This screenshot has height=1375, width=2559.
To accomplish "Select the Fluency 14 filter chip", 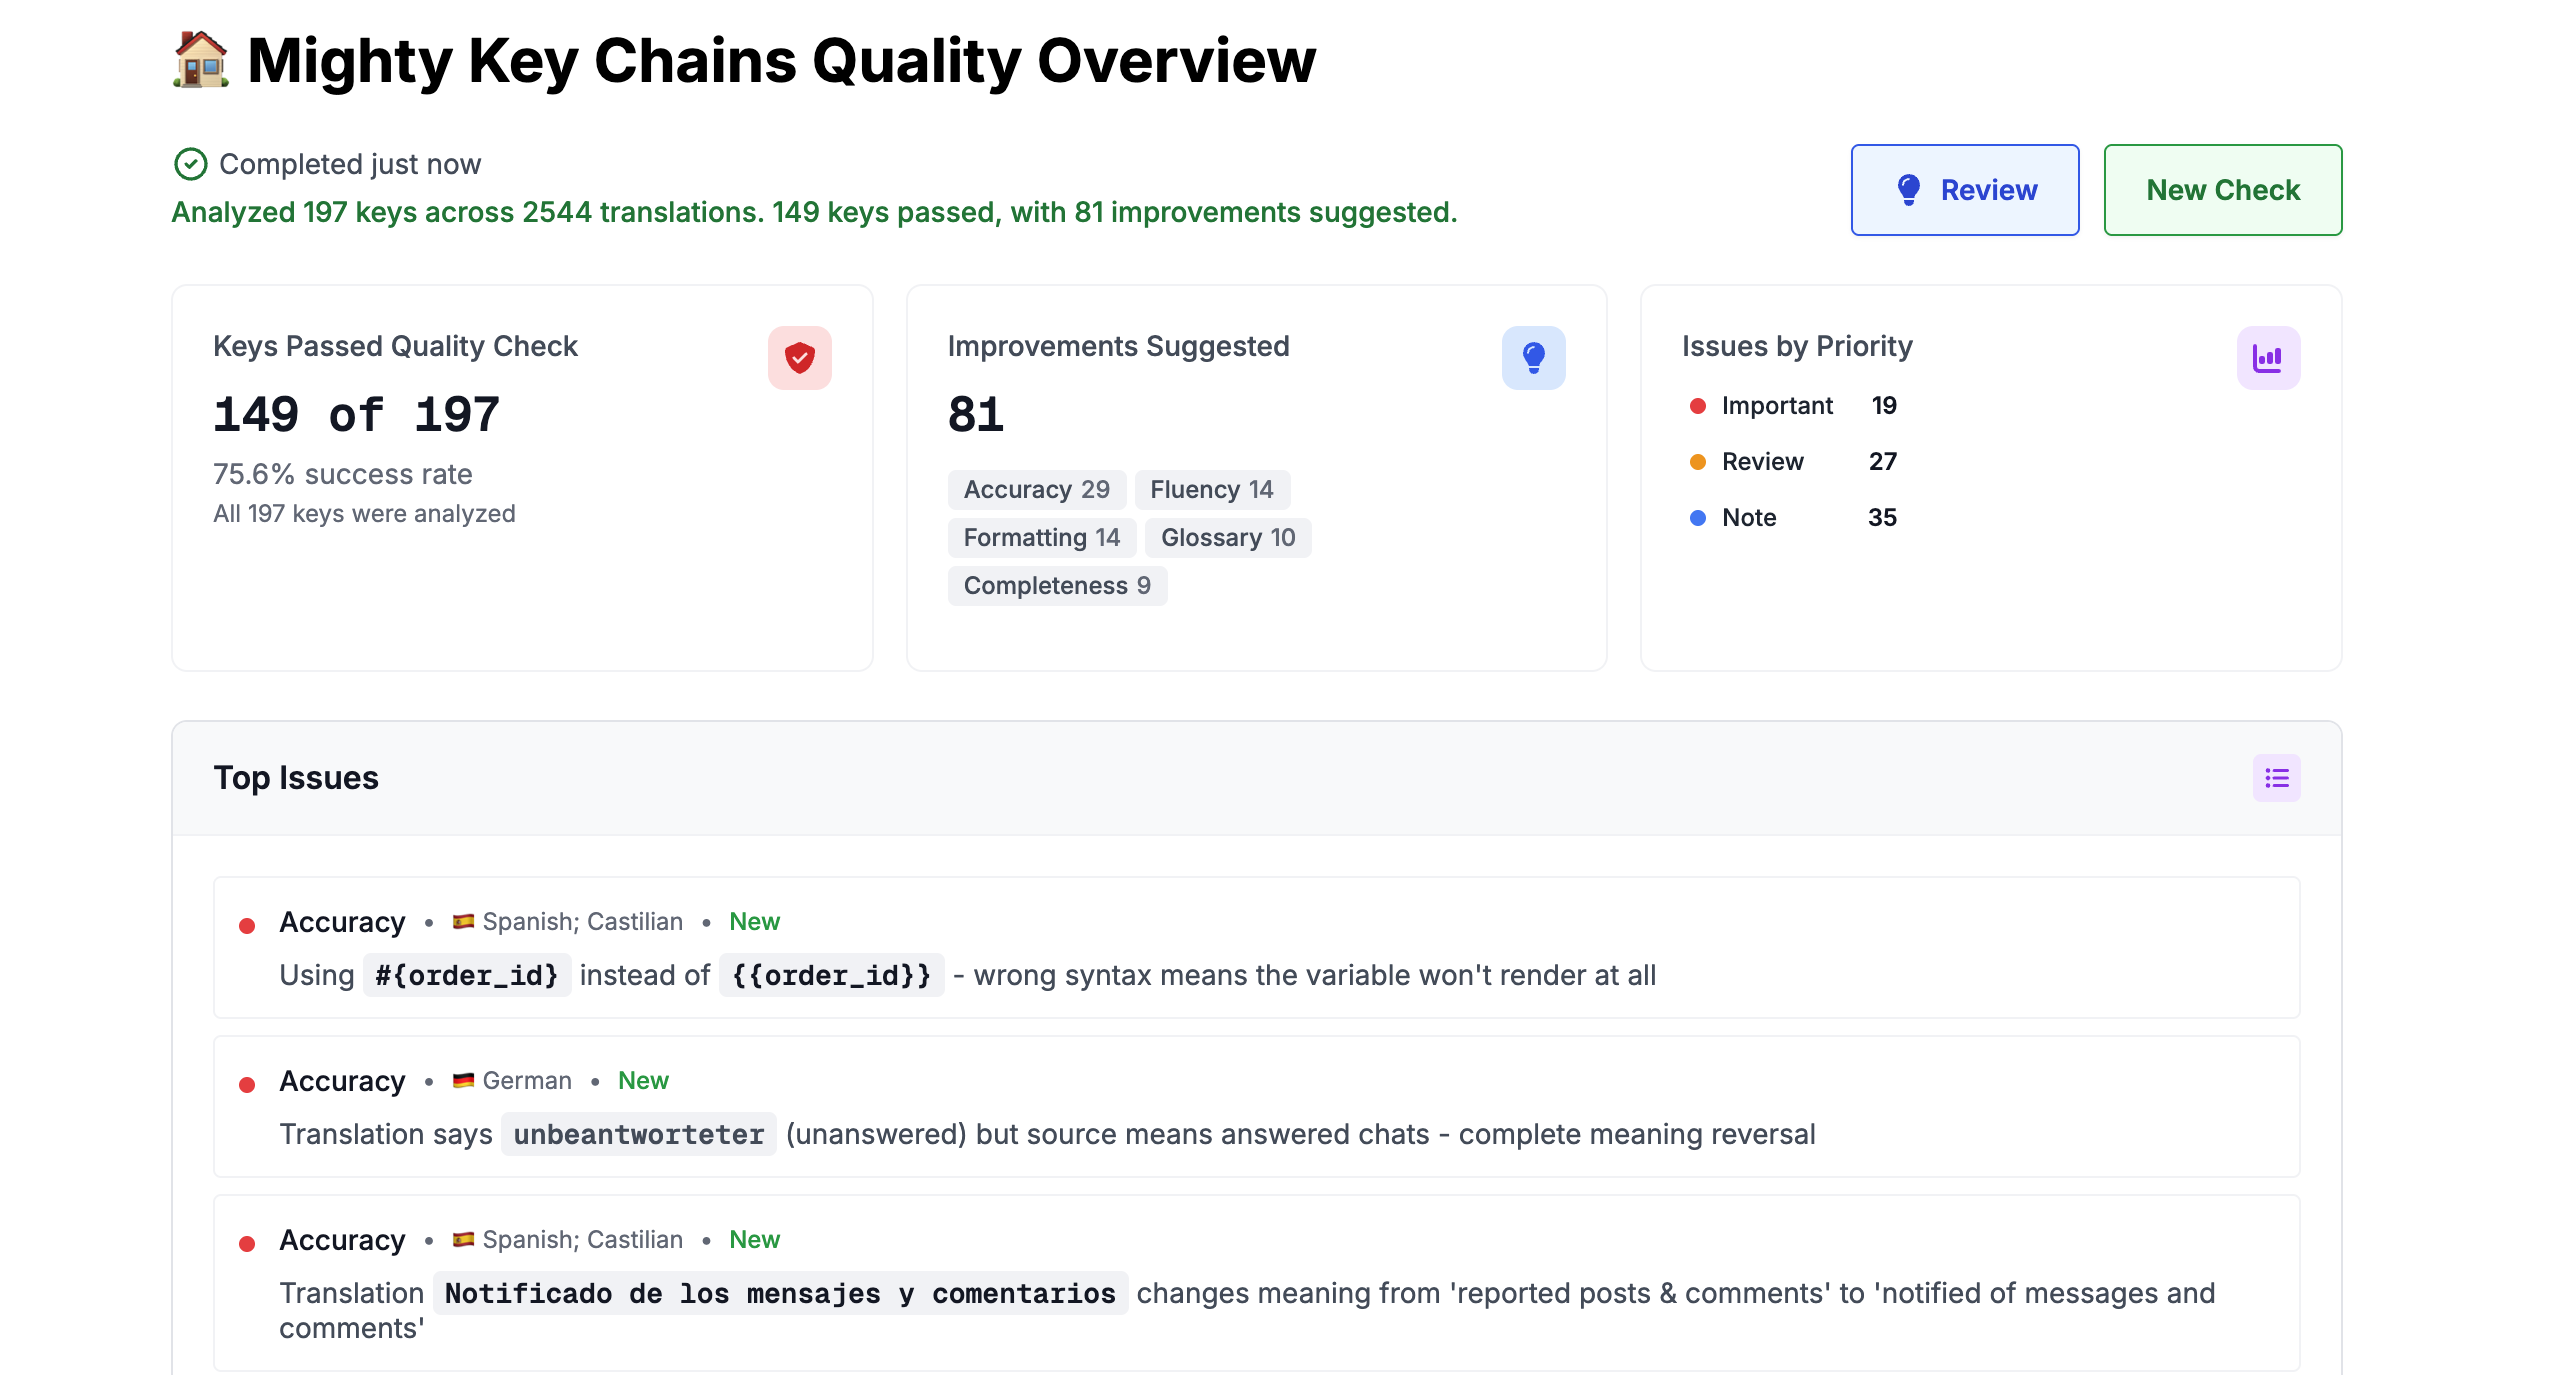I will click(1211, 489).
